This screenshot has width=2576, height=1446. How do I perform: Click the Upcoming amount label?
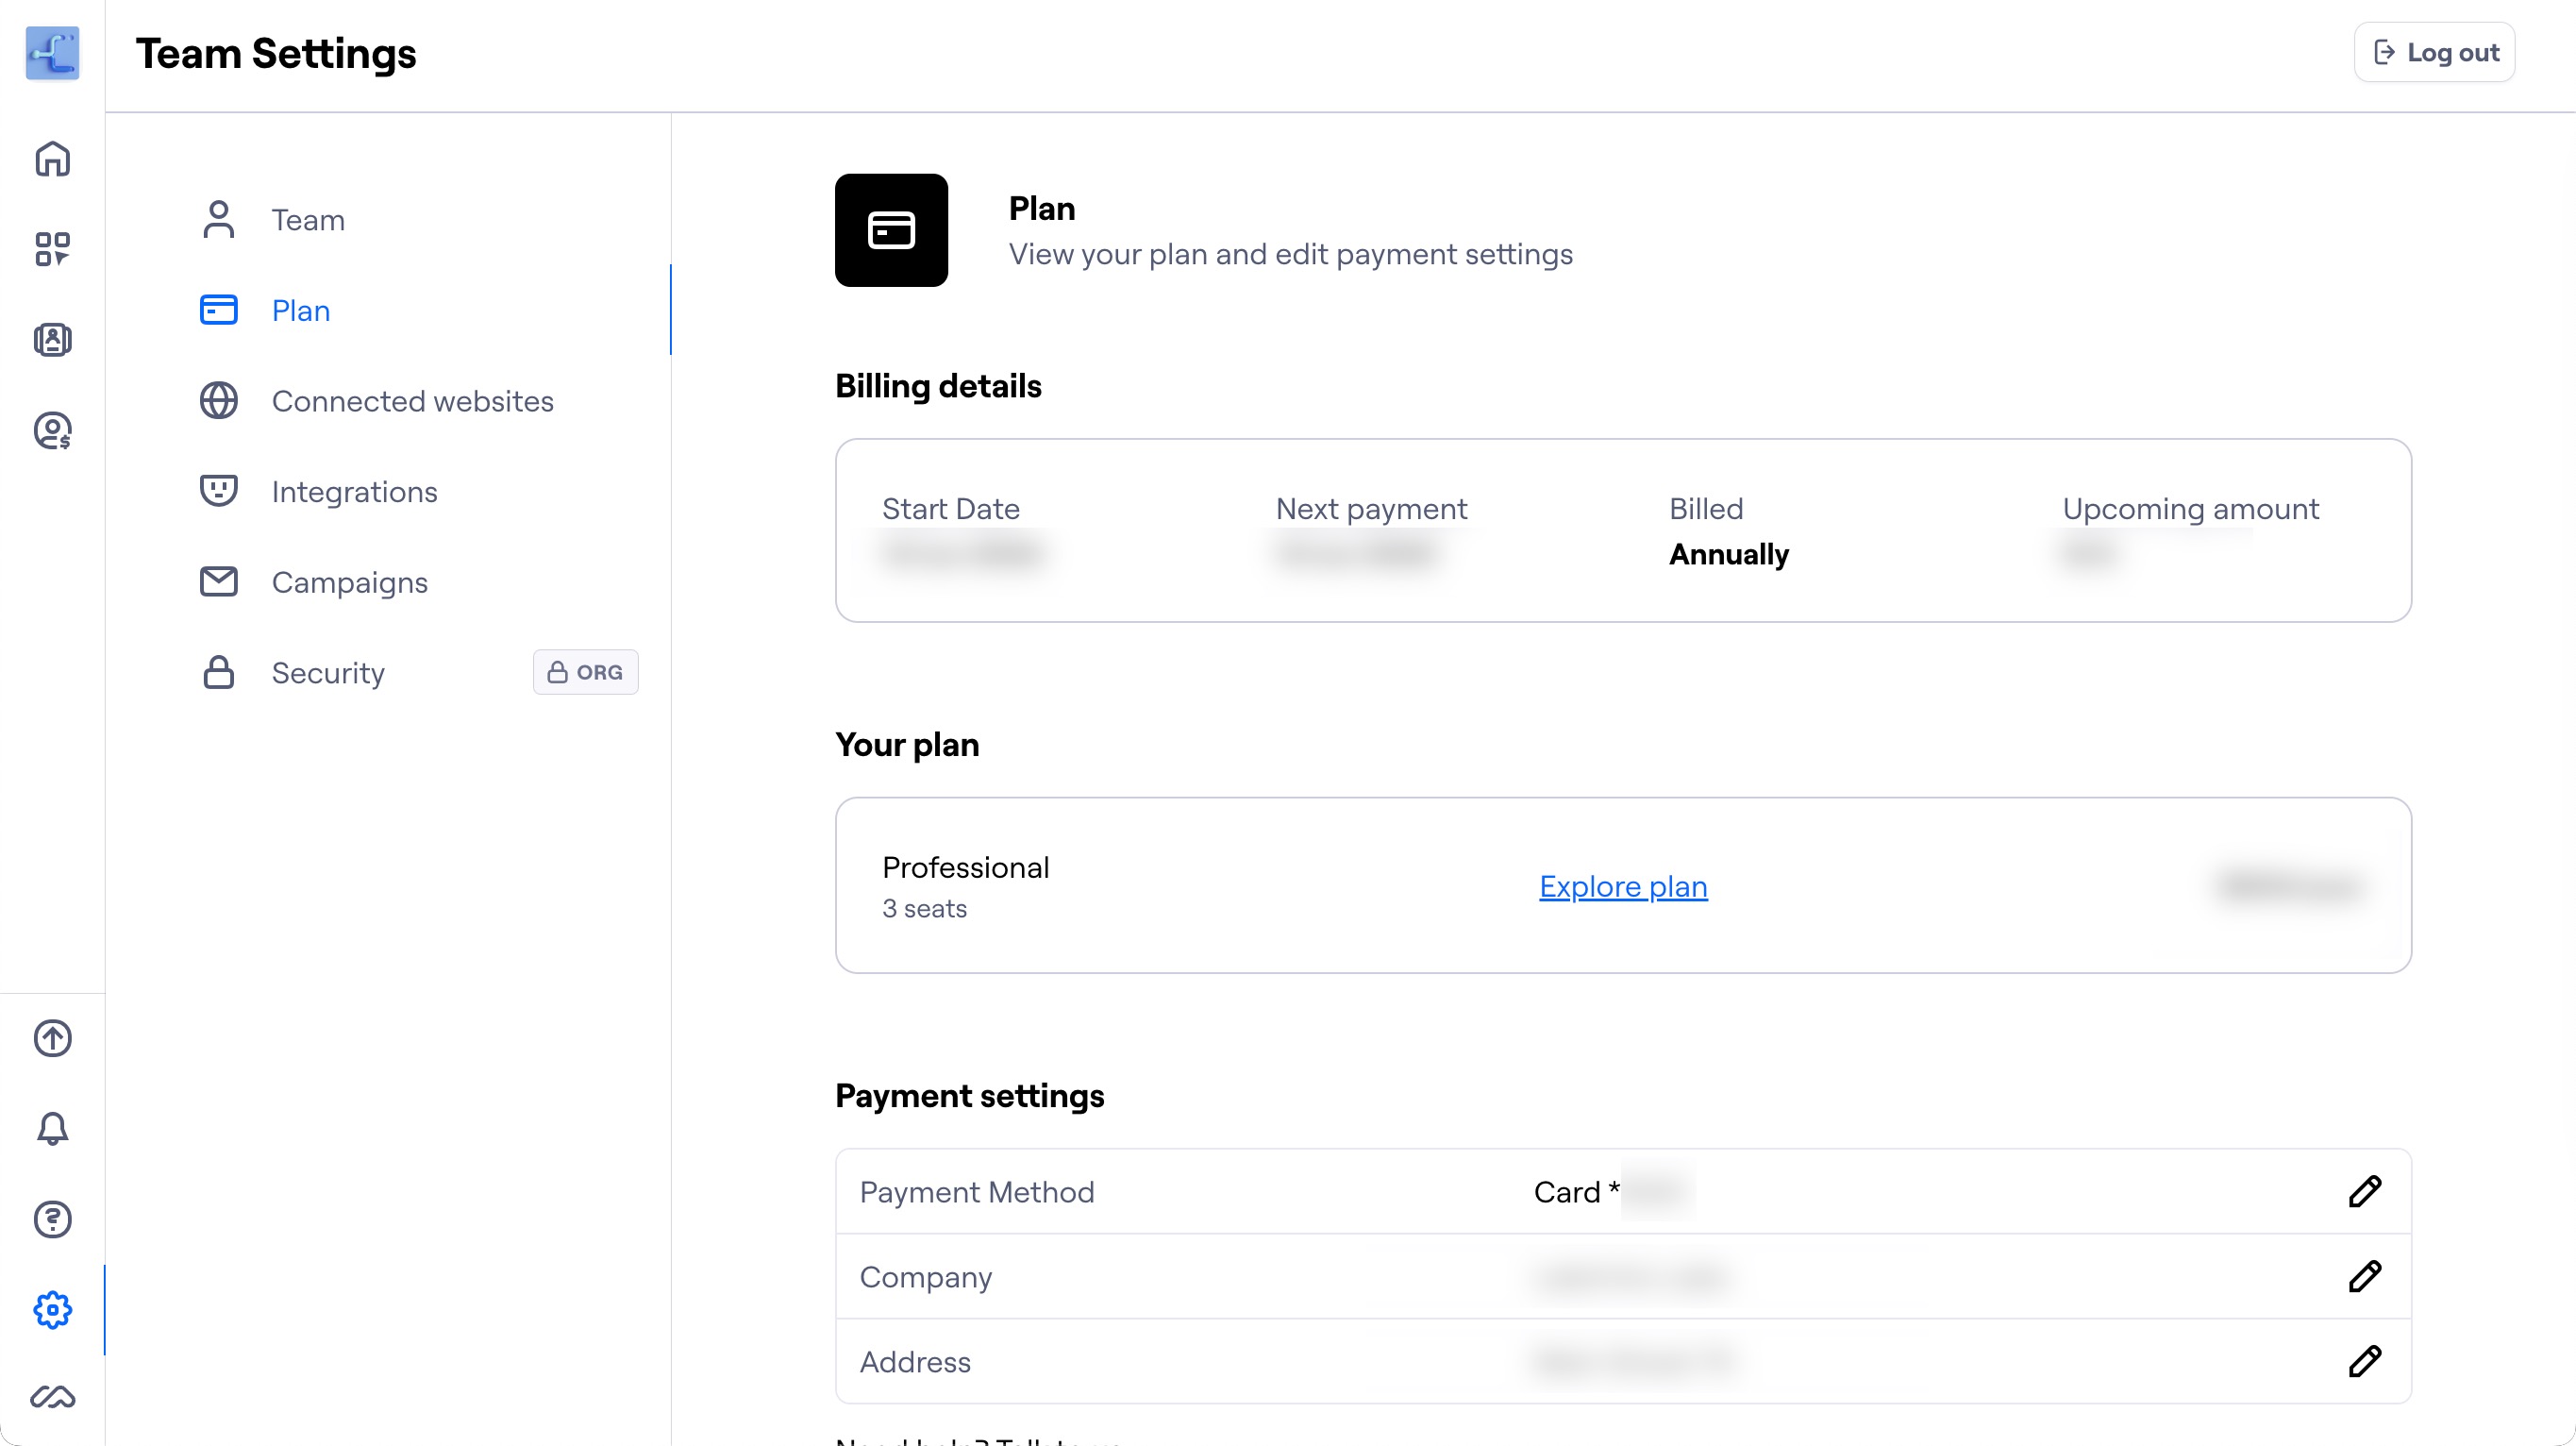[2190, 509]
